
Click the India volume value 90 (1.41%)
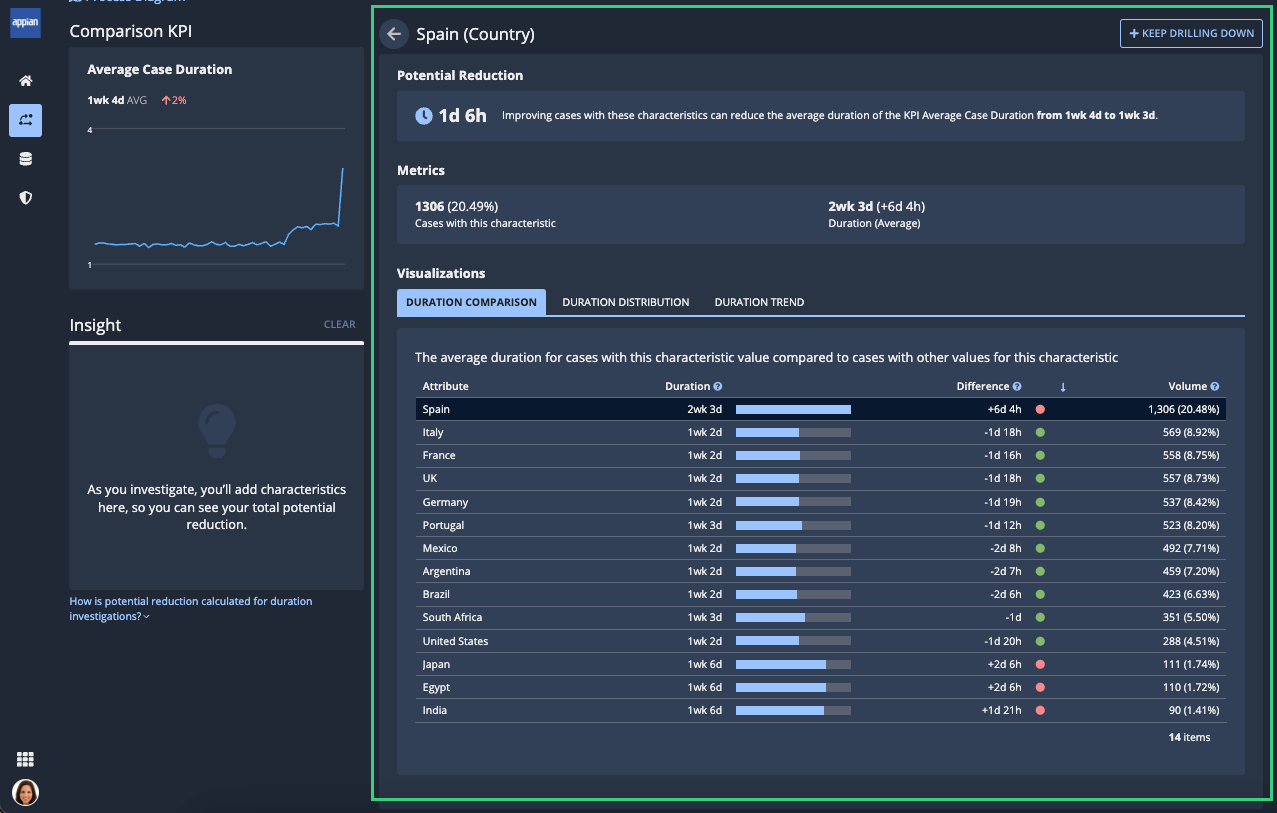(x=1189, y=710)
